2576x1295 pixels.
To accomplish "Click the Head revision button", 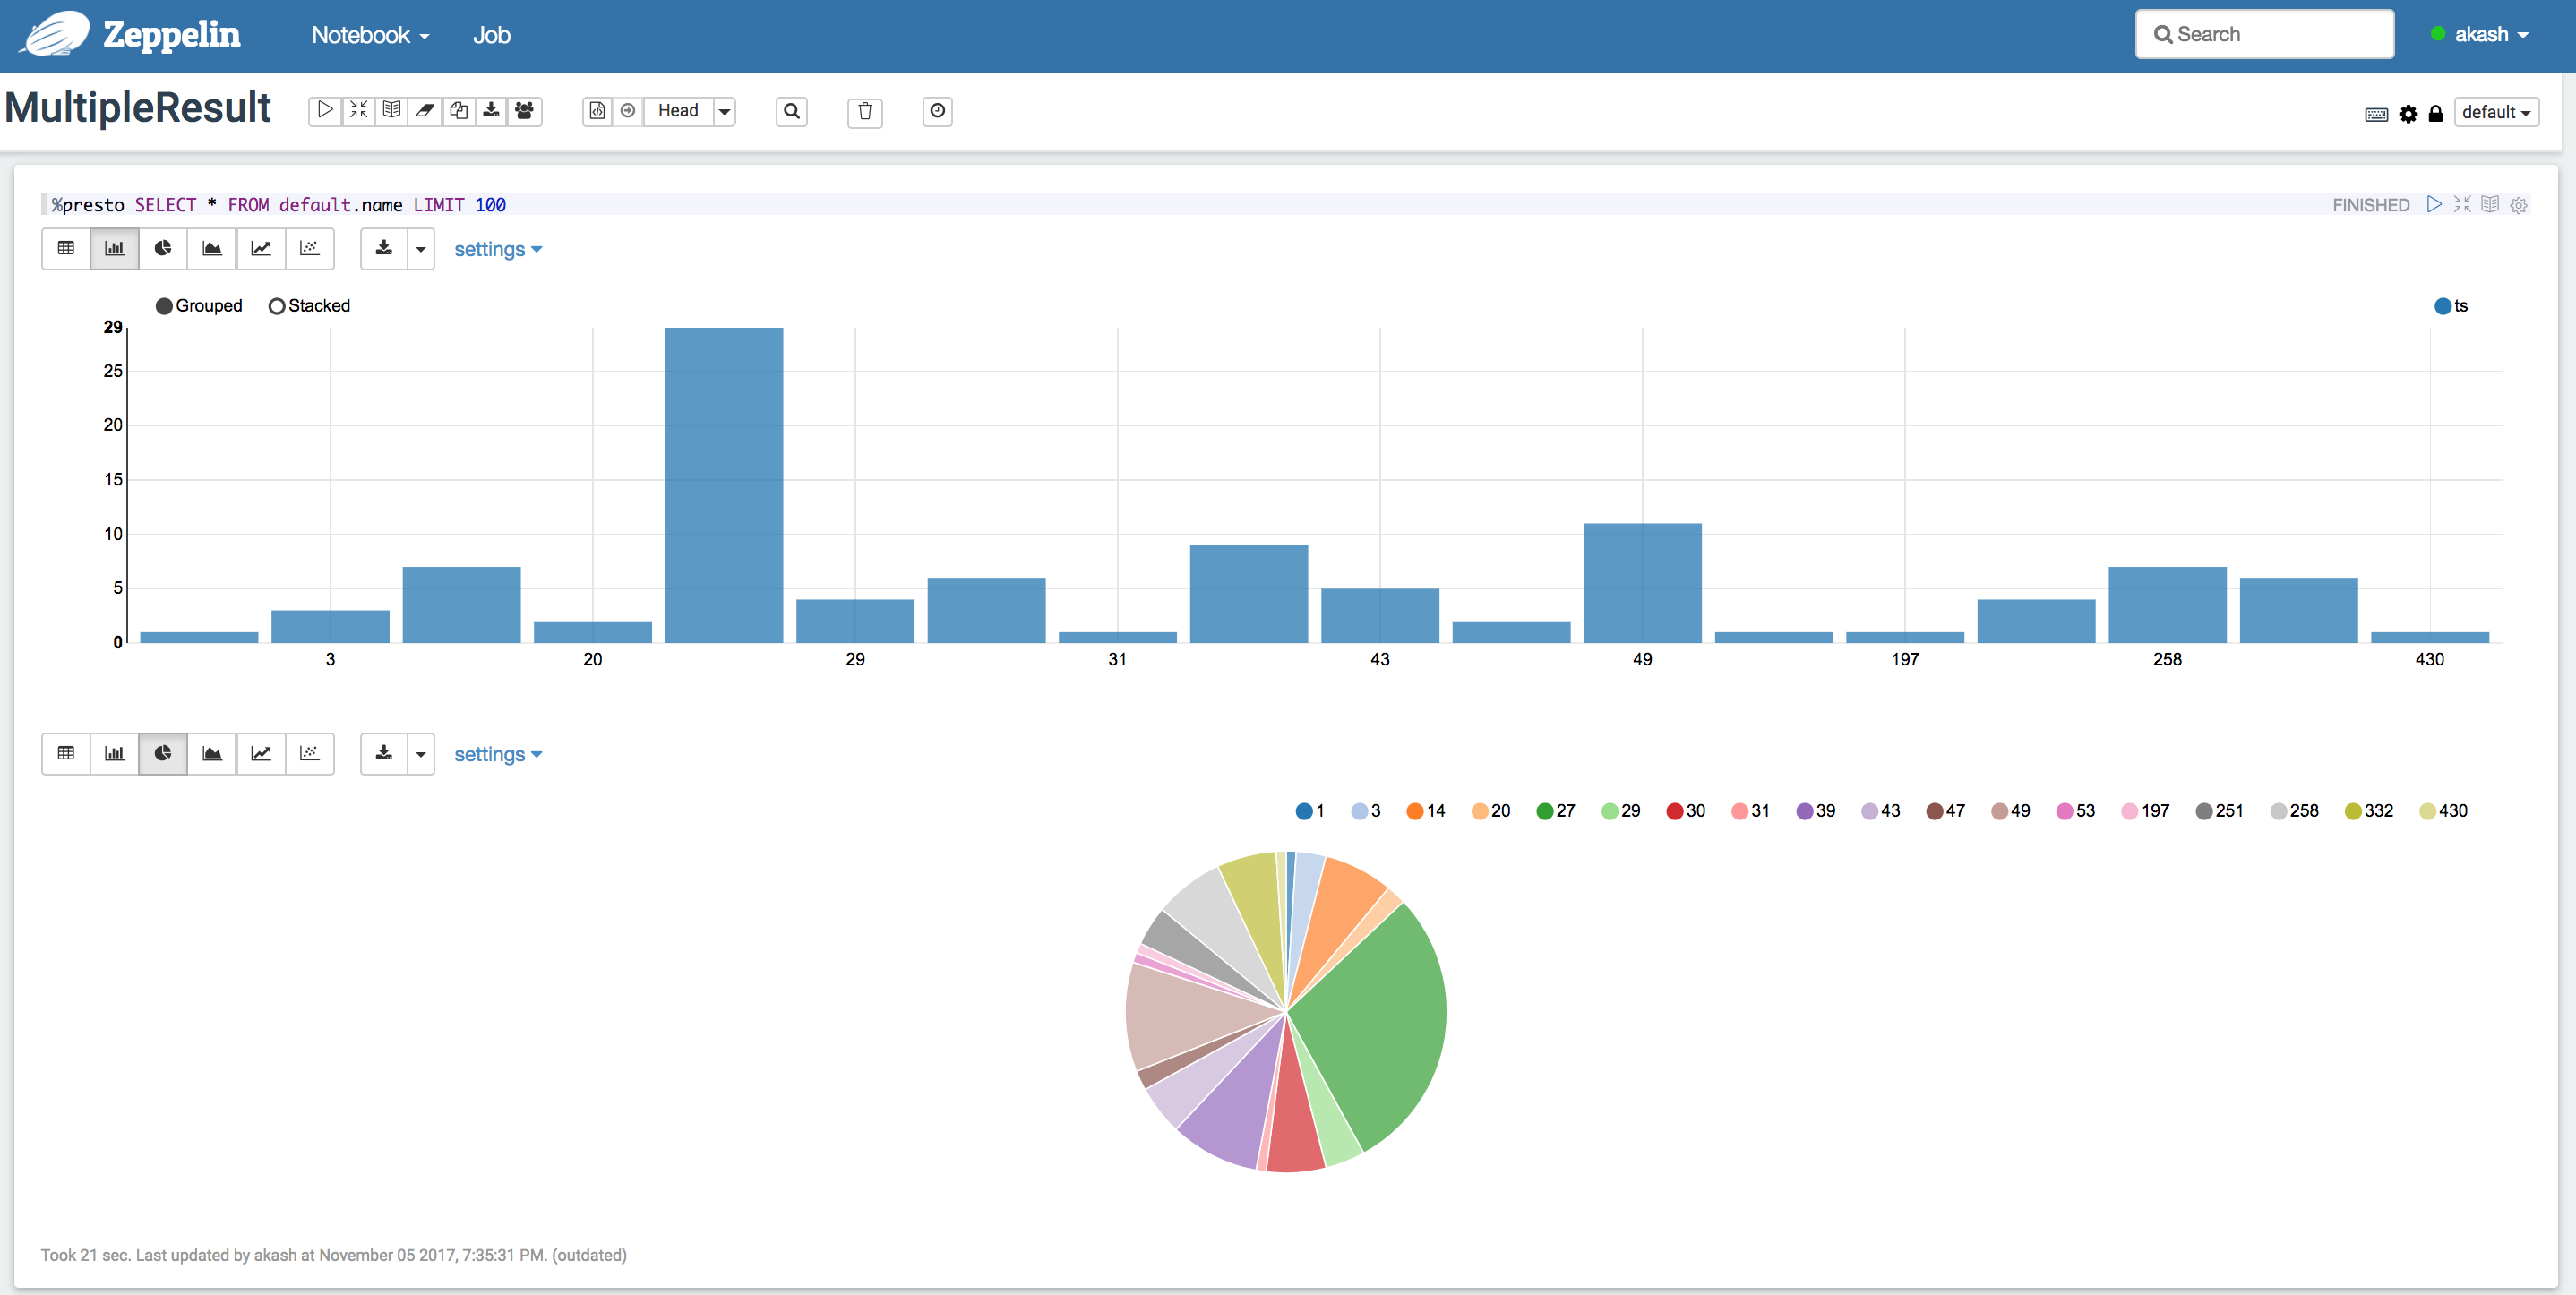I will pyautogui.click(x=677, y=111).
